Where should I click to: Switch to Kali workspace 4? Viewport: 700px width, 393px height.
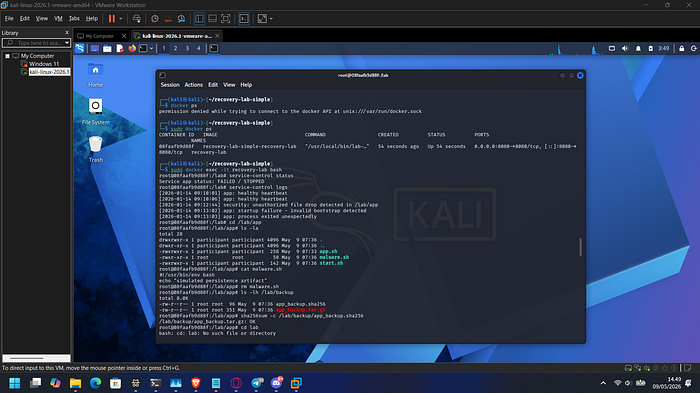(x=199, y=48)
